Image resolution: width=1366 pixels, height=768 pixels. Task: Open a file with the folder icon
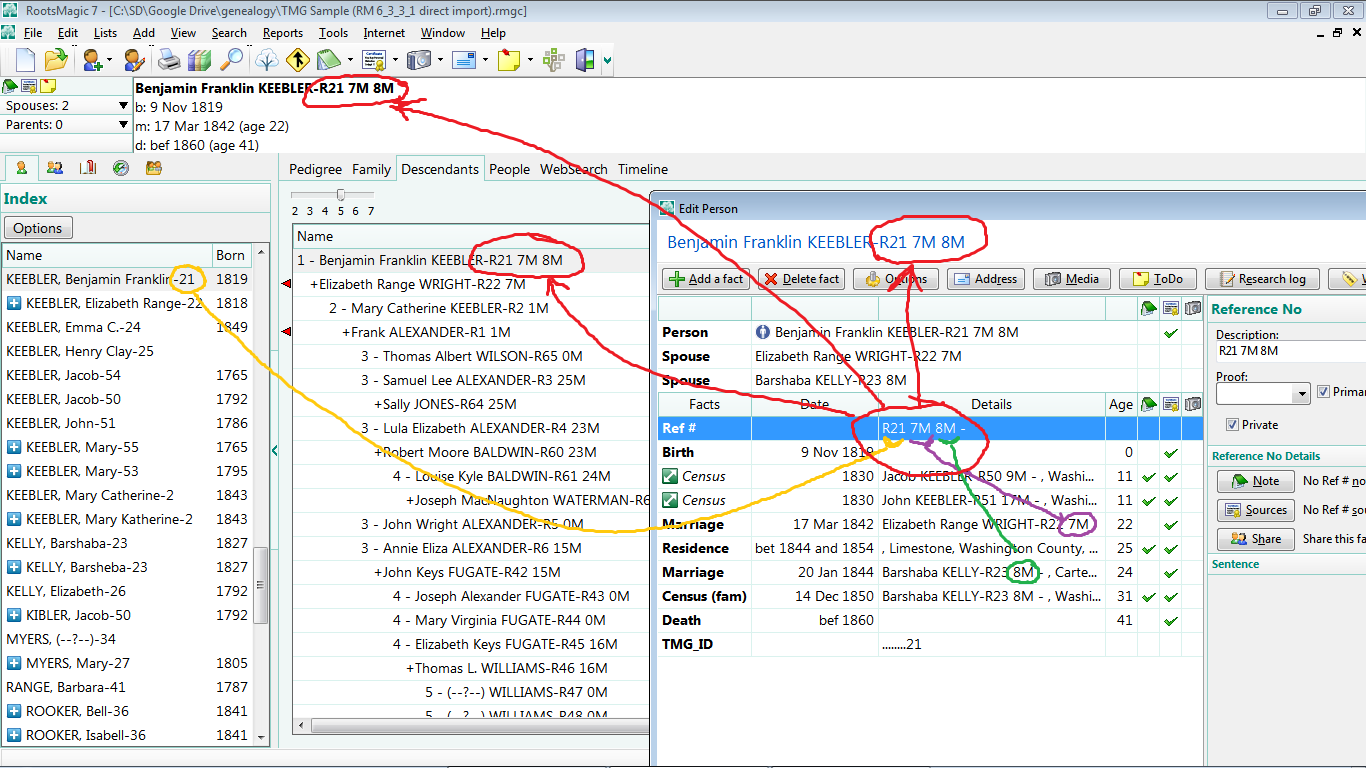[x=55, y=60]
